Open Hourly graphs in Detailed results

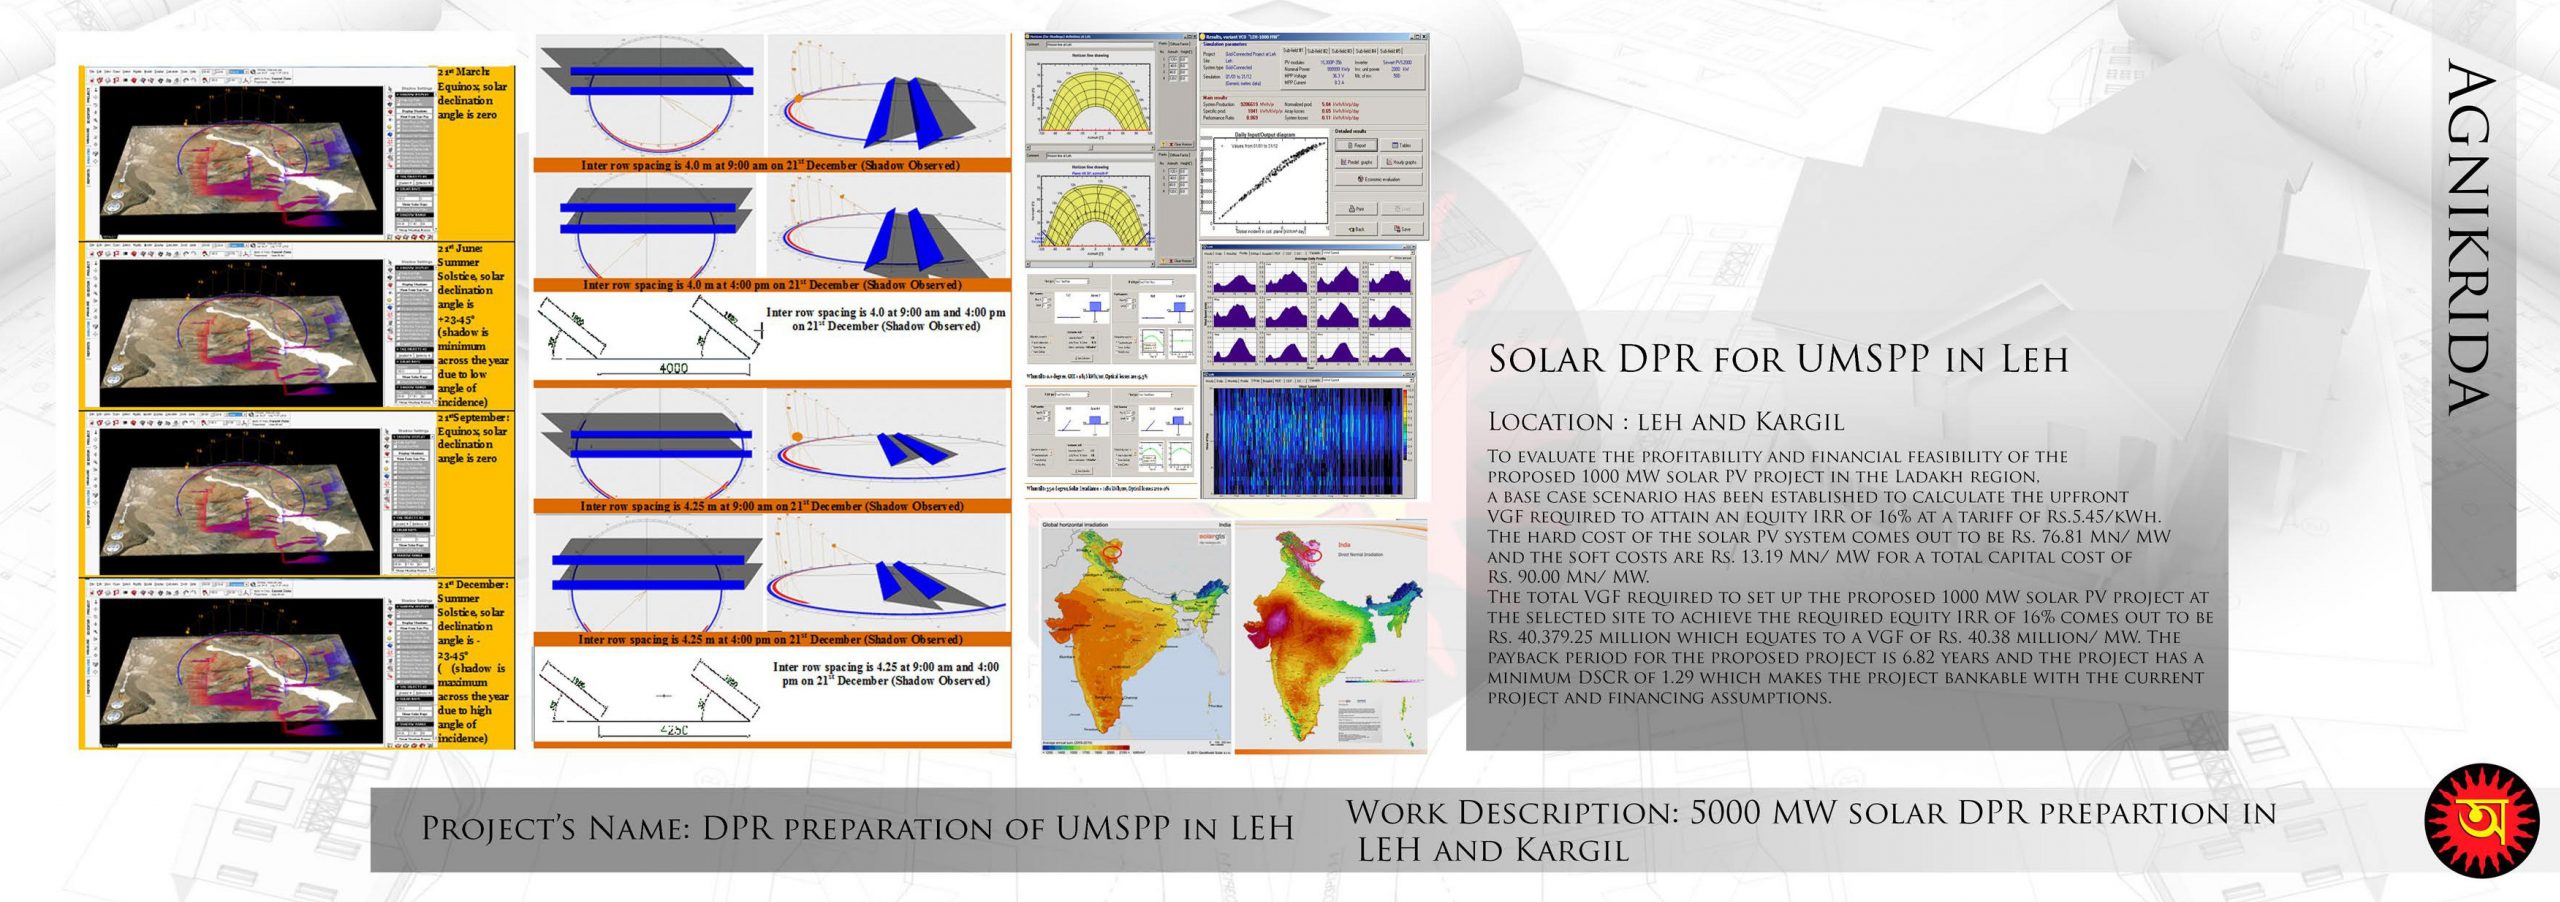[1400, 162]
